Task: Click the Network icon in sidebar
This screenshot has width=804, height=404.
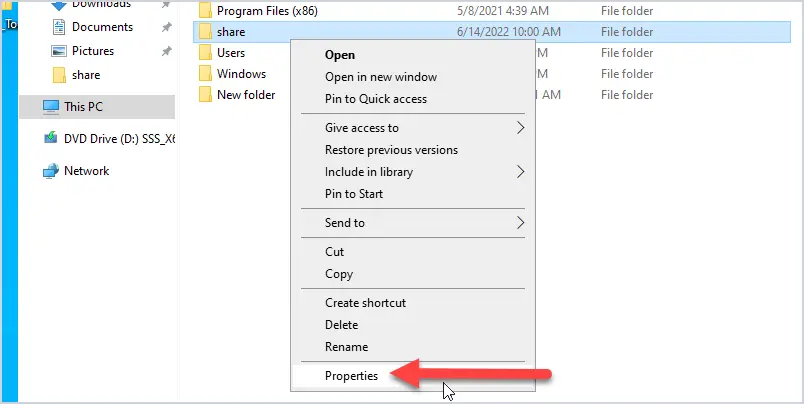Action: coord(51,171)
